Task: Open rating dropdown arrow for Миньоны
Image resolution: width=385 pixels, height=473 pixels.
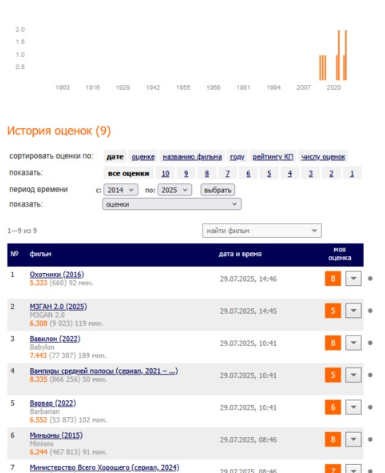Action: tap(353, 439)
